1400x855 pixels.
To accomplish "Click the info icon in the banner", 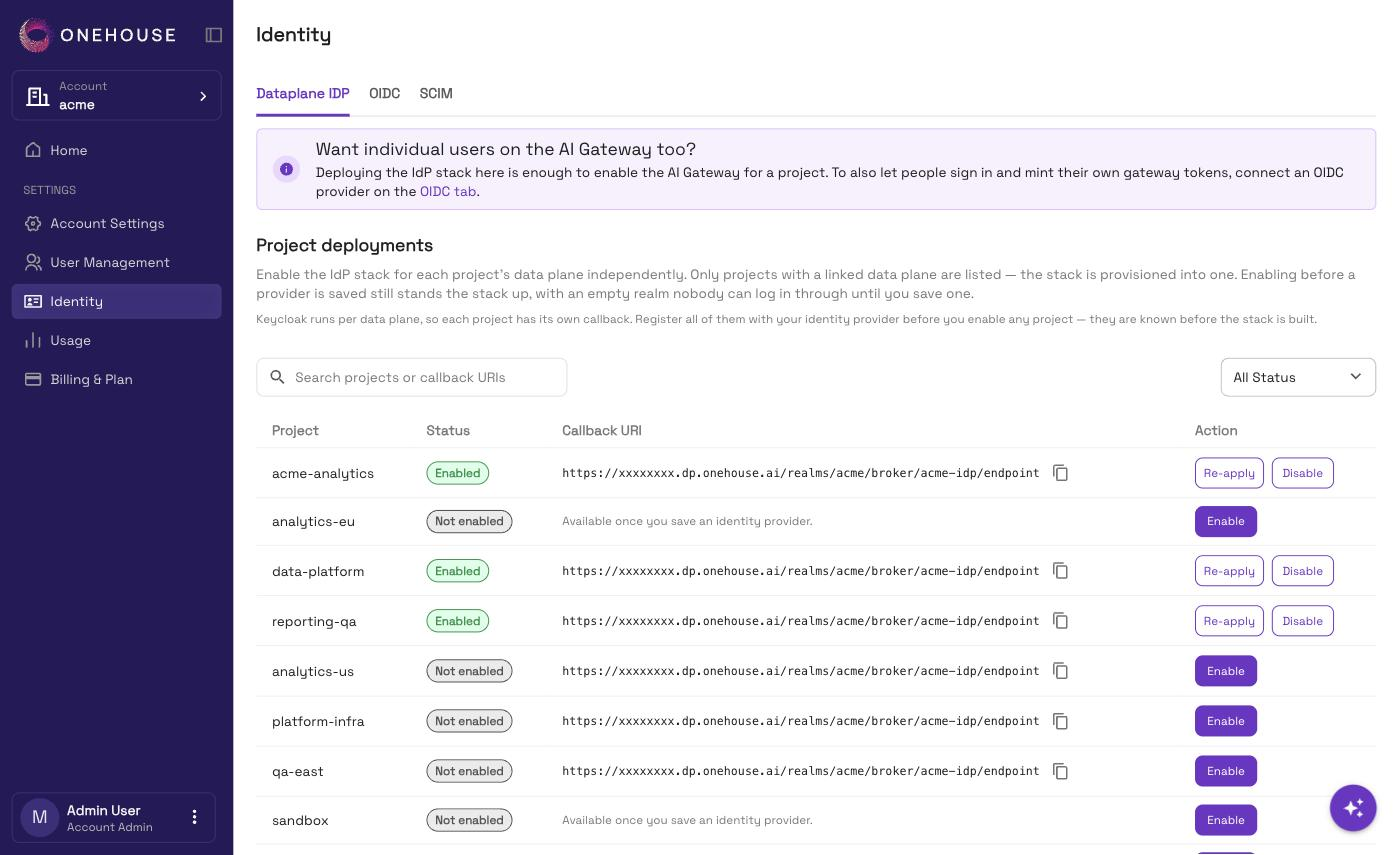I will (286, 169).
